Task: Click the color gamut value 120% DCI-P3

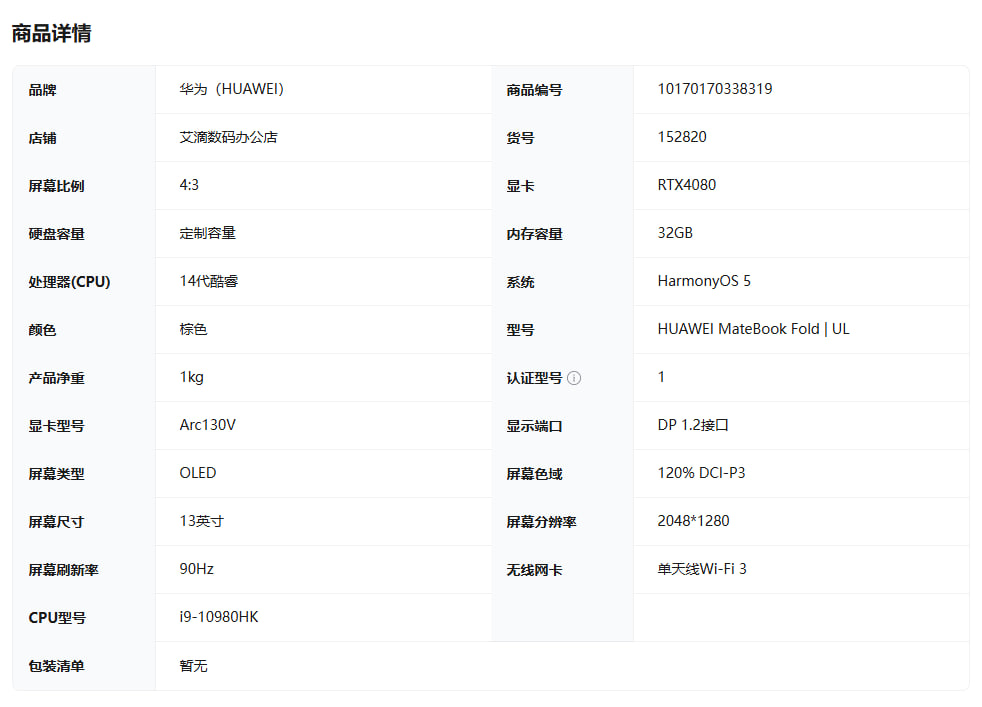Action: pyautogui.click(x=701, y=473)
